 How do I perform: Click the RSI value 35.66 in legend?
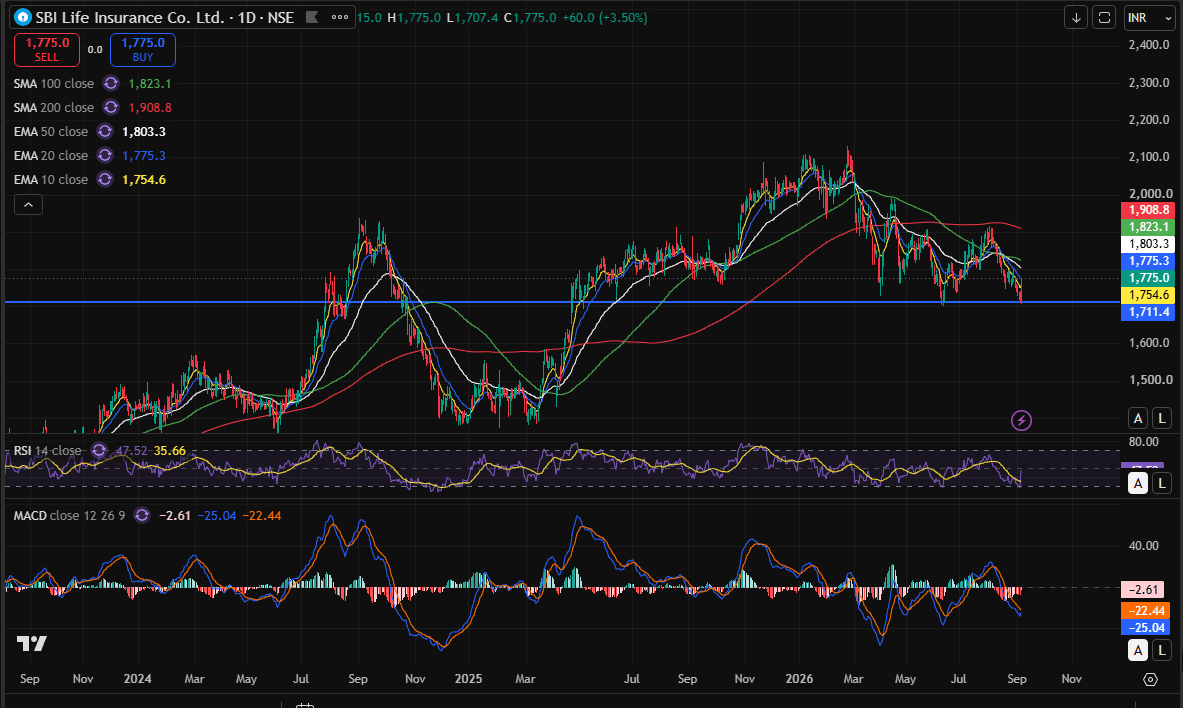tap(170, 451)
